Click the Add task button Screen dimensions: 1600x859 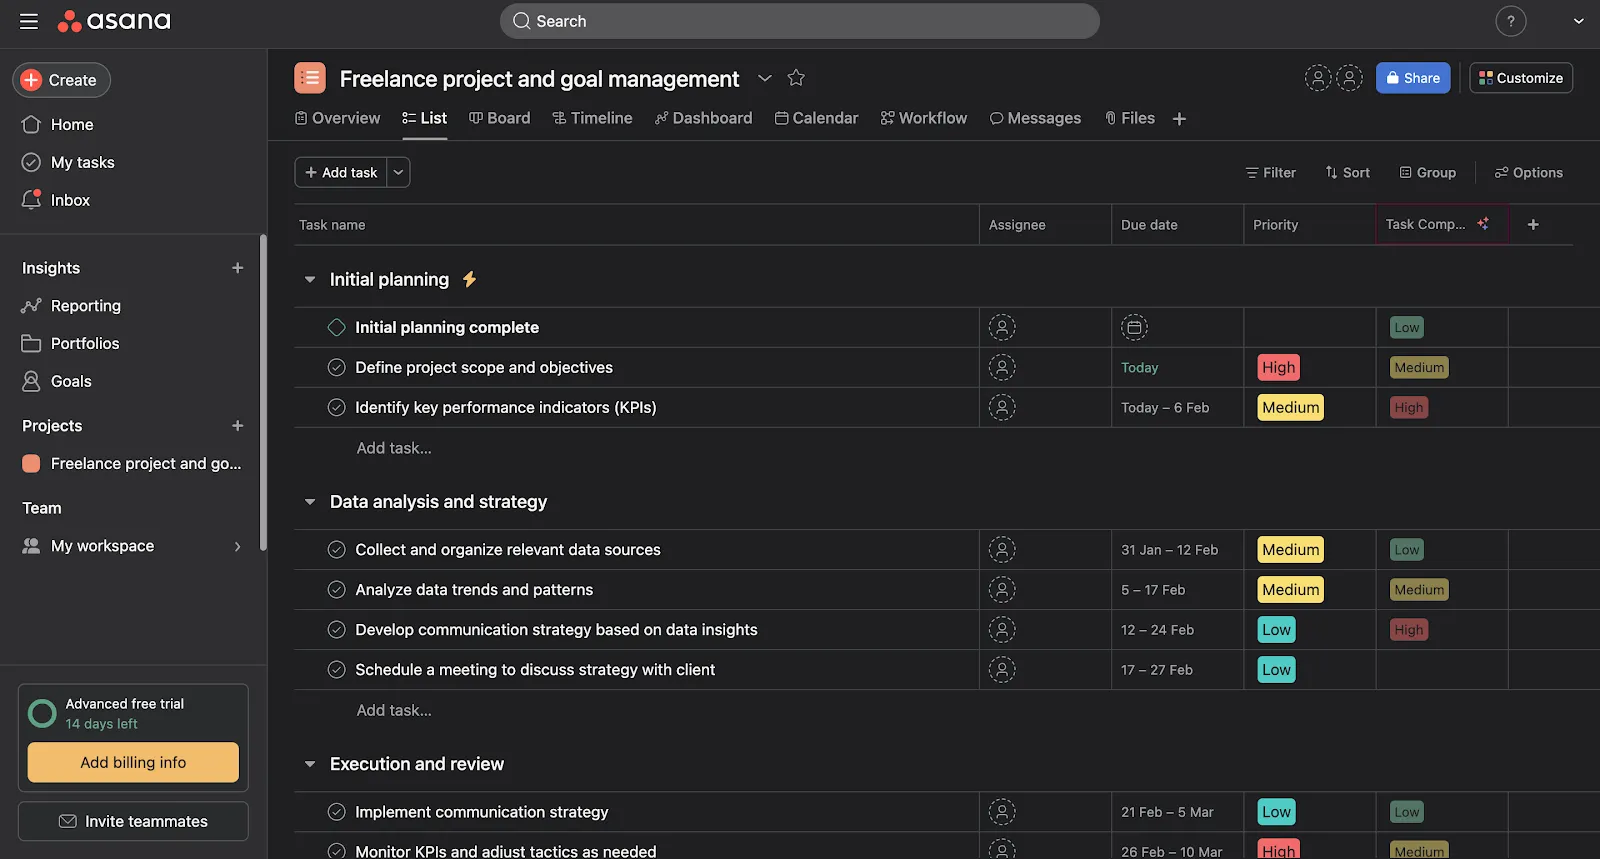(341, 172)
